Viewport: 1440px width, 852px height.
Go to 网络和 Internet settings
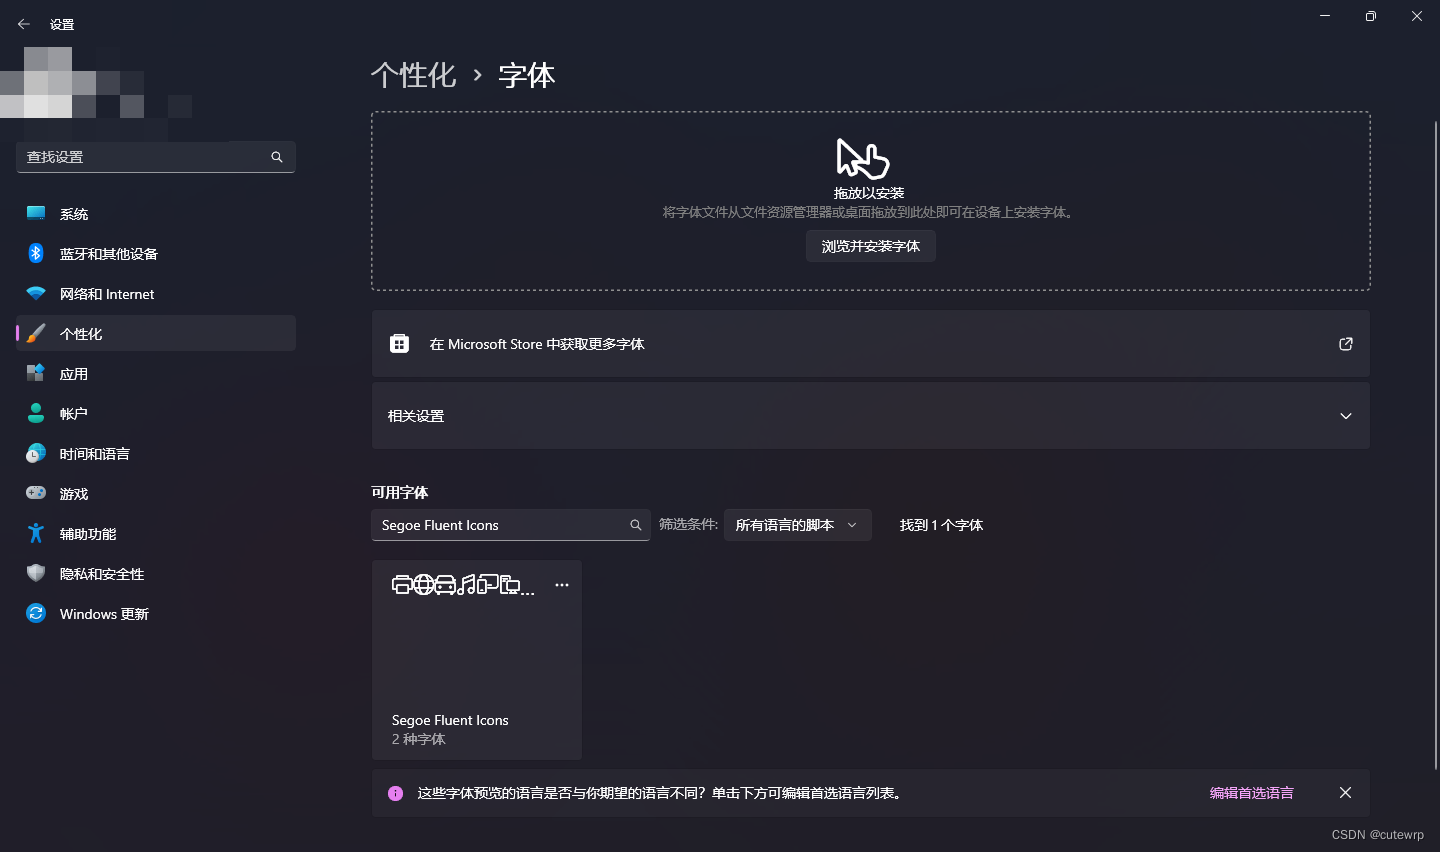point(156,293)
